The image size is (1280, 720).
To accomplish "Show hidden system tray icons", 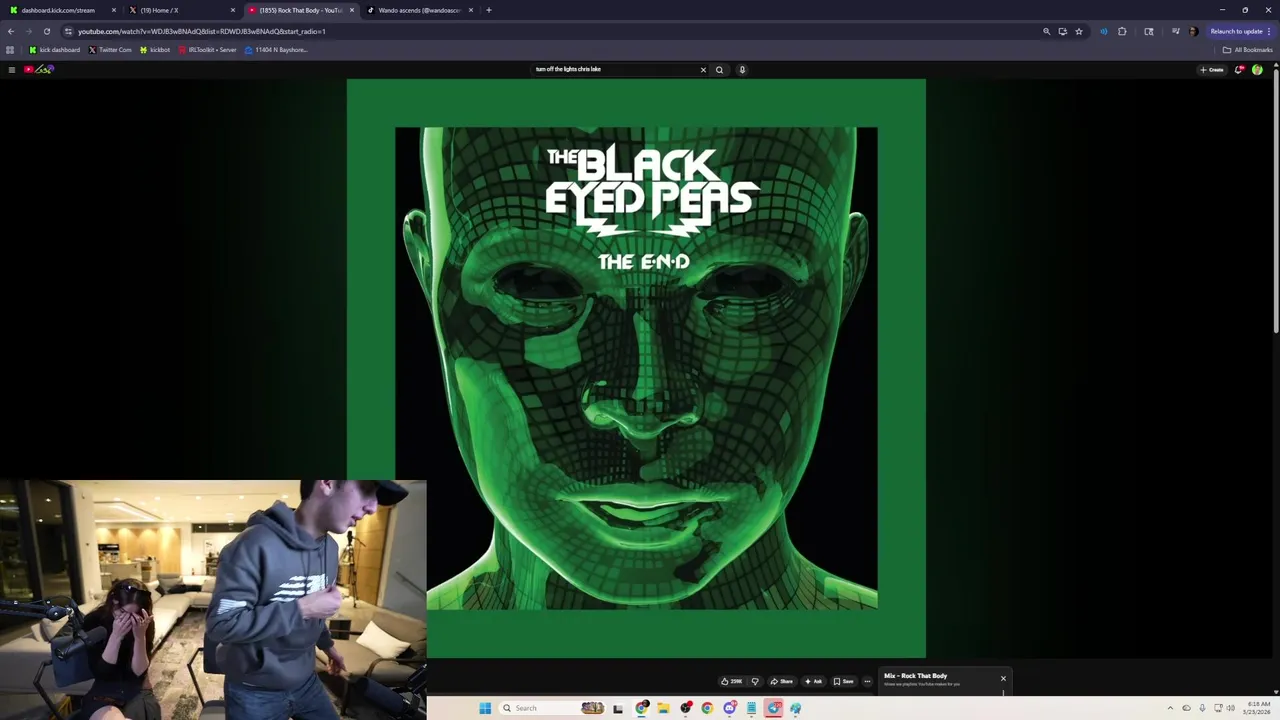I will 1170,708.
